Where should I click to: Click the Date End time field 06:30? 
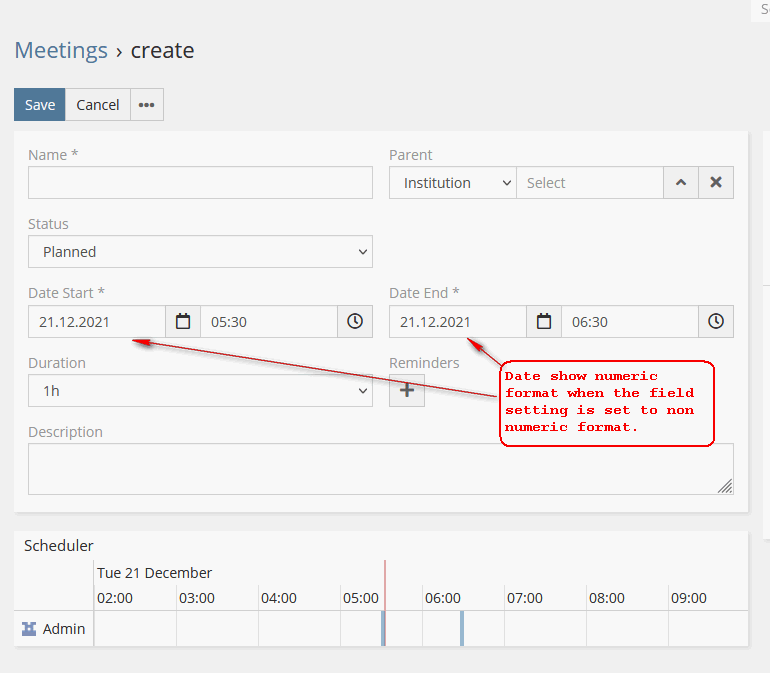pyautogui.click(x=628, y=322)
